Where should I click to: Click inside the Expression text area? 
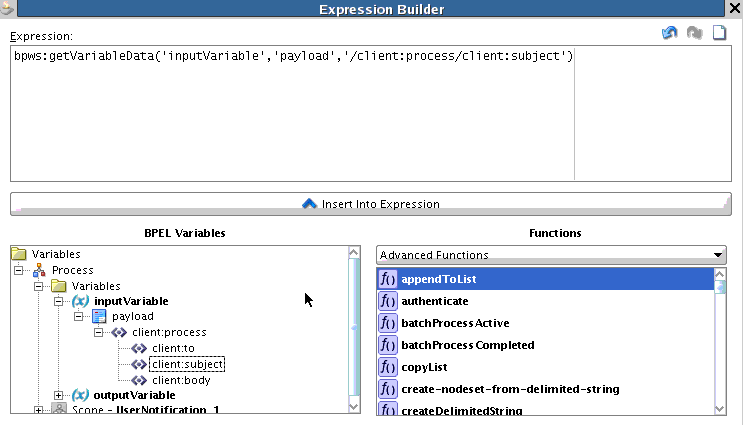click(x=371, y=114)
